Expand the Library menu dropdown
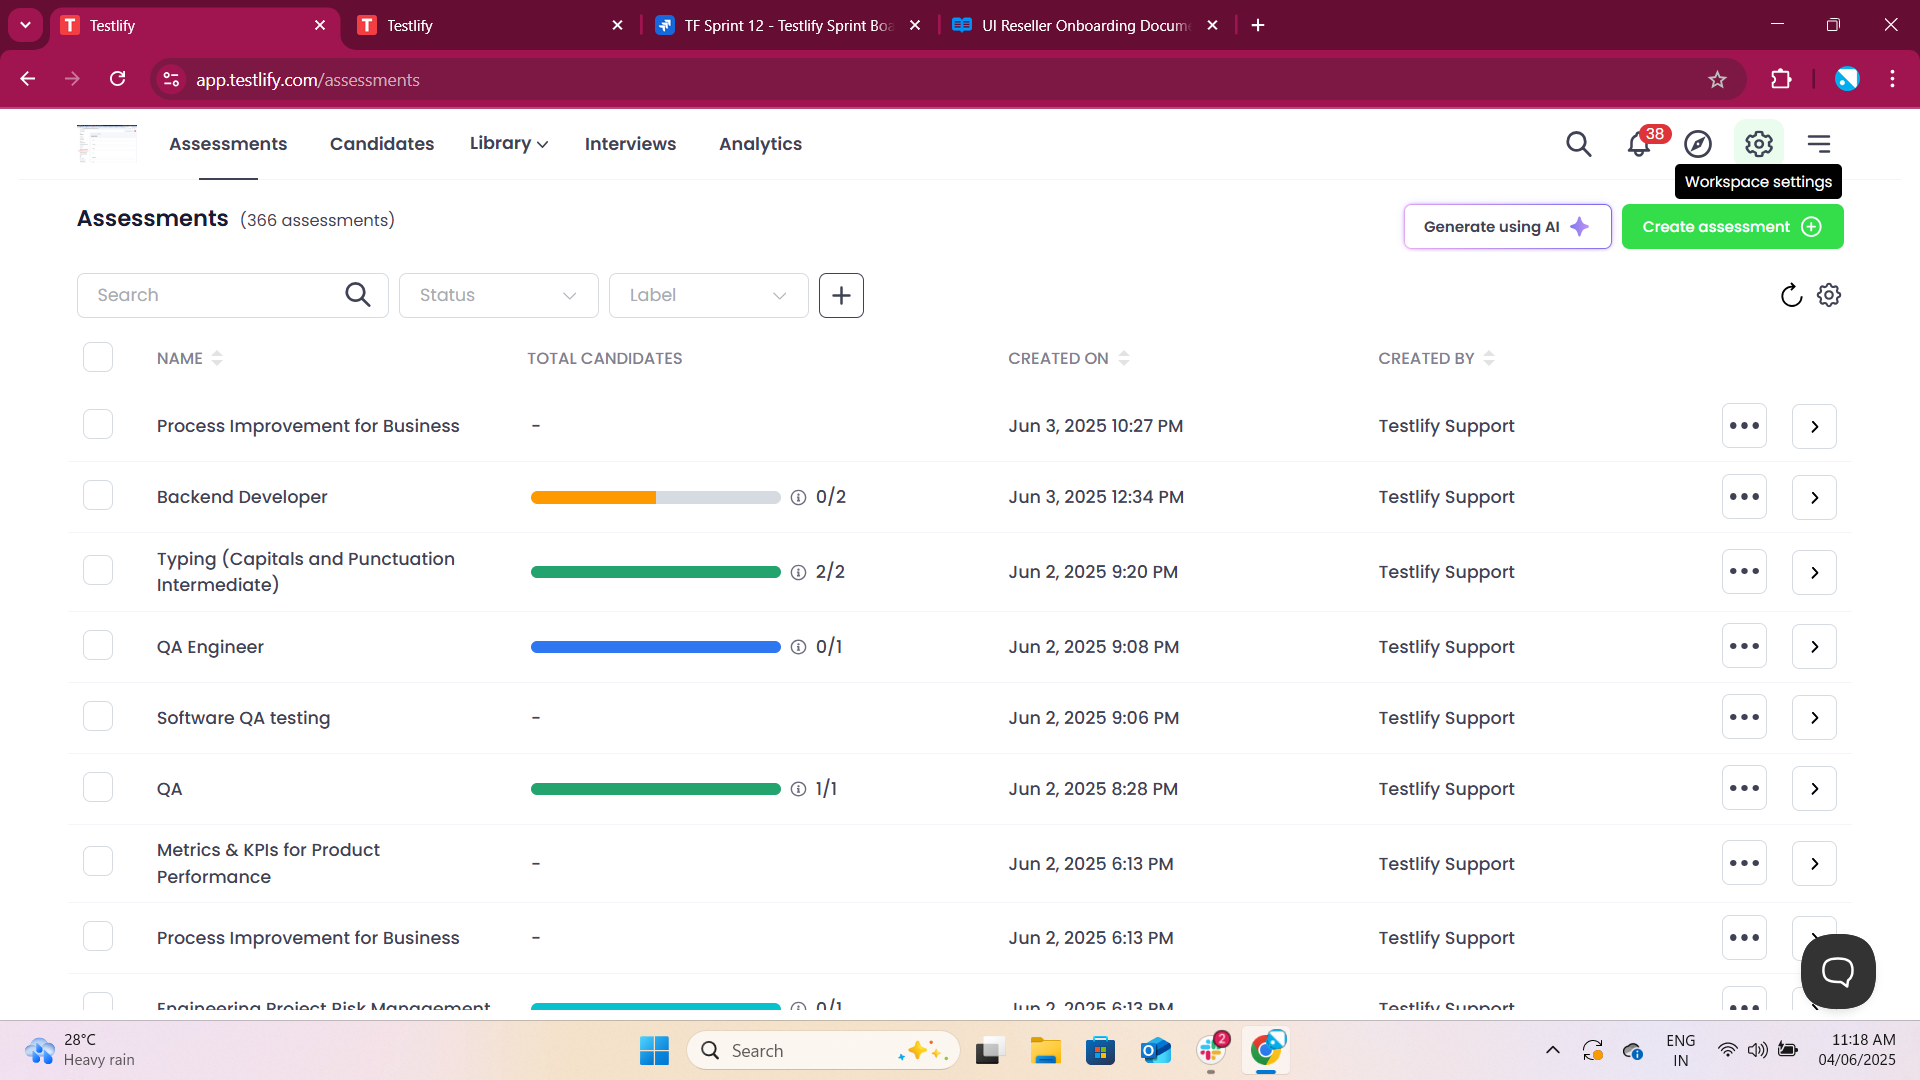This screenshot has height=1080, width=1920. (508, 143)
